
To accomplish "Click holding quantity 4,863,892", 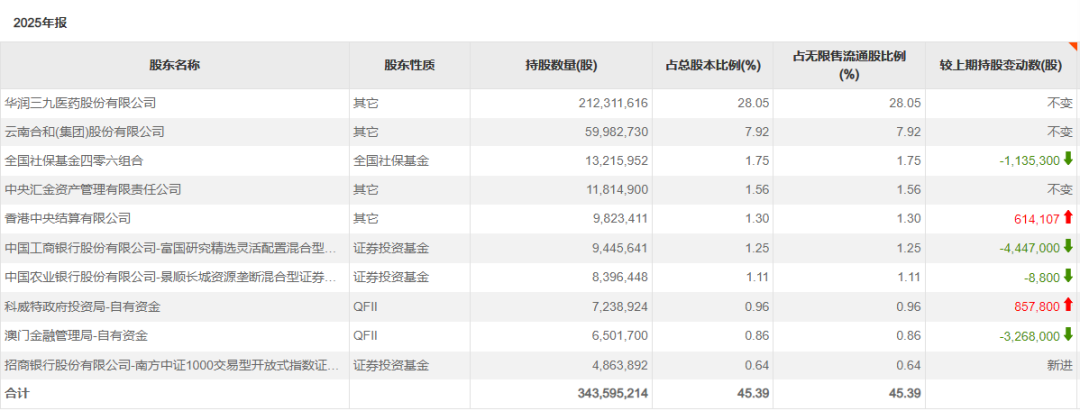I will pyautogui.click(x=621, y=364).
